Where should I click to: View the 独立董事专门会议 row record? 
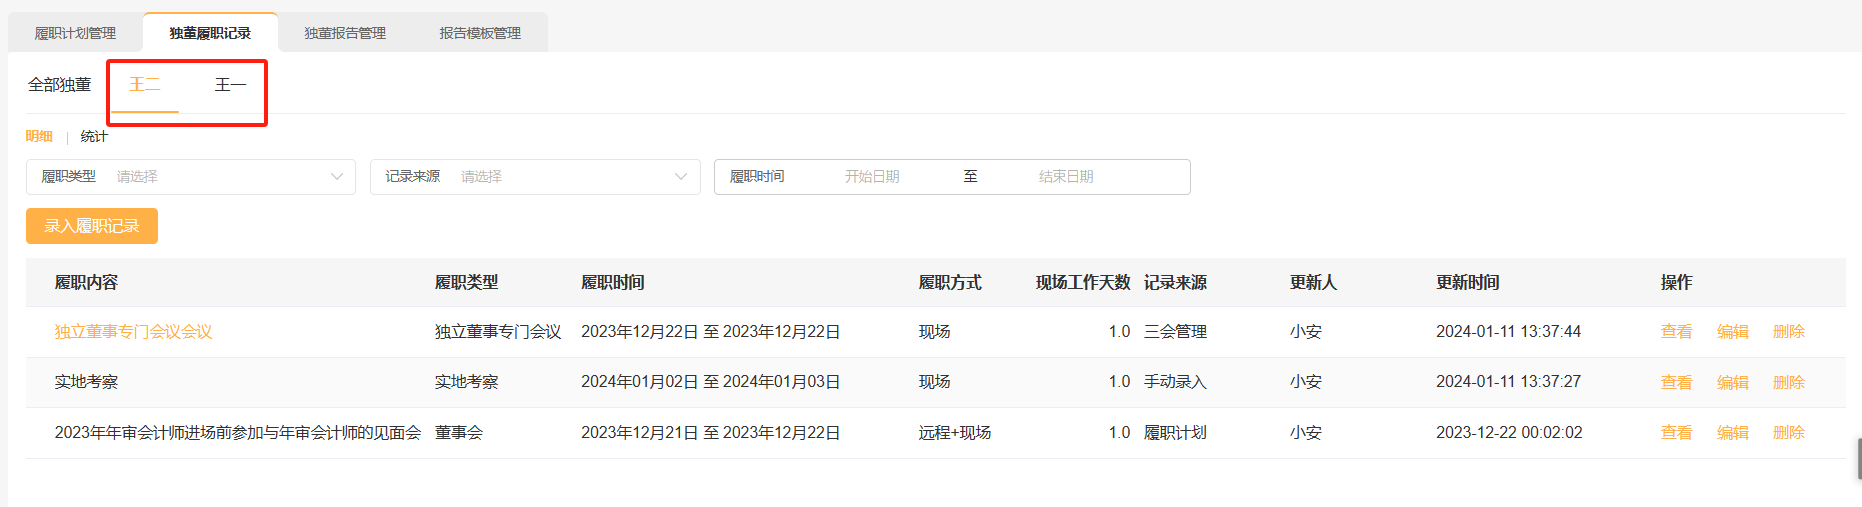(x=1676, y=332)
